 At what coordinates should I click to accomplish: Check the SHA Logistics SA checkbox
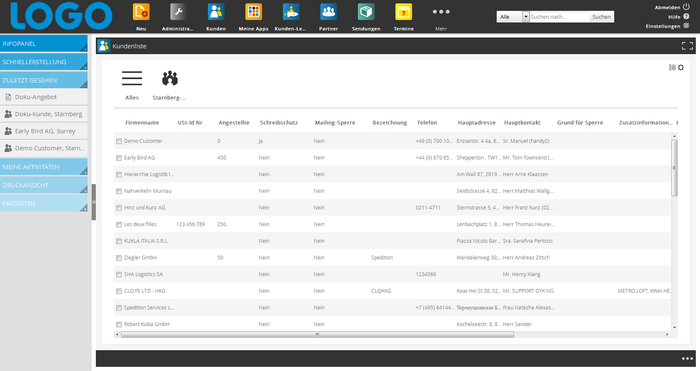pos(119,275)
